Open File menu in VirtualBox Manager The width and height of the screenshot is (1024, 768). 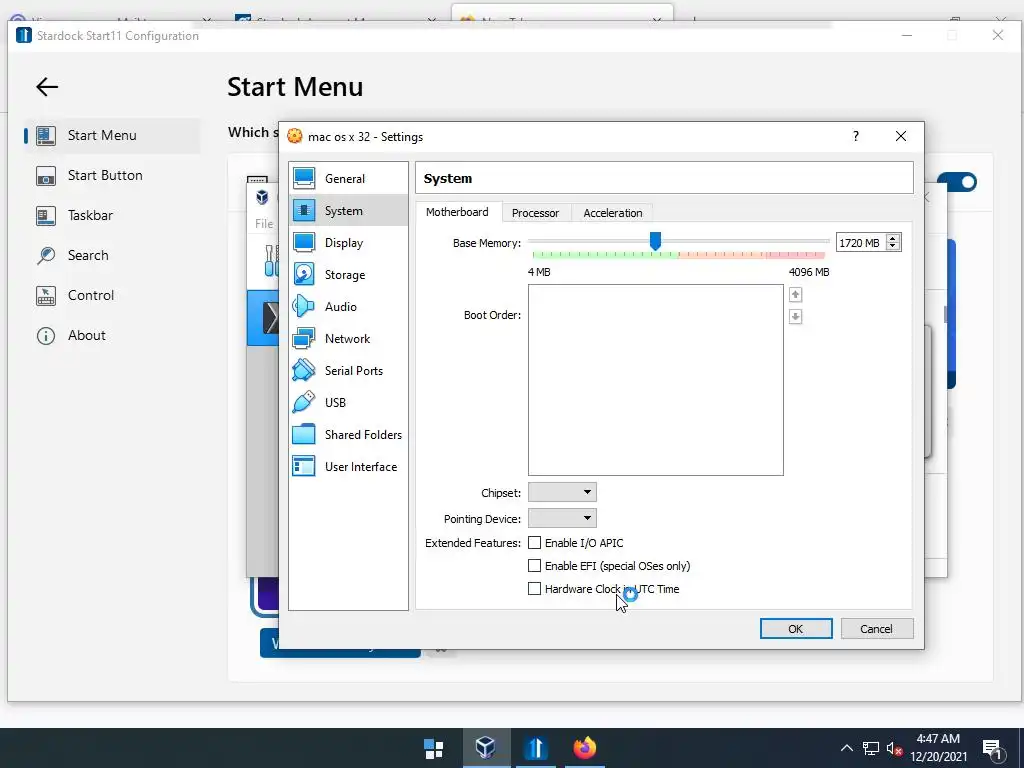pos(264,223)
